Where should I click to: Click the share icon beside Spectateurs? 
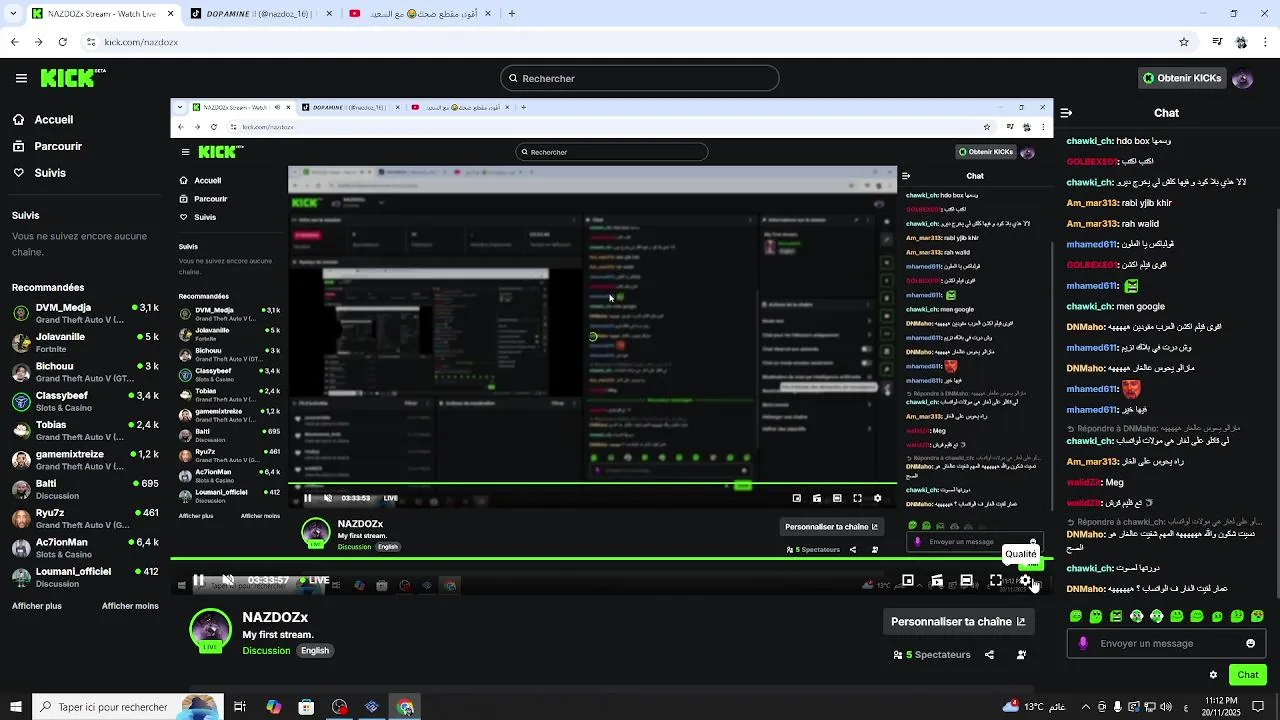[989, 655]
